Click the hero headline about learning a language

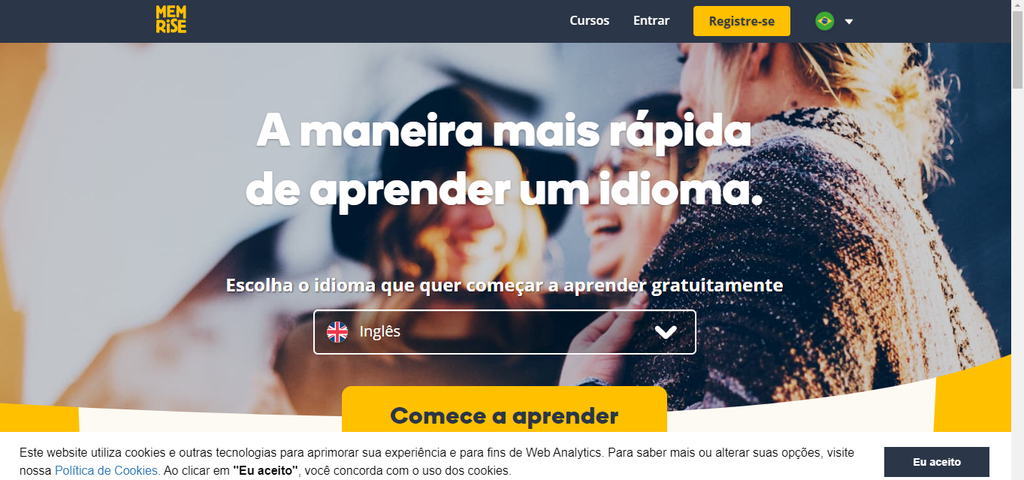click(x=504, y=161)
